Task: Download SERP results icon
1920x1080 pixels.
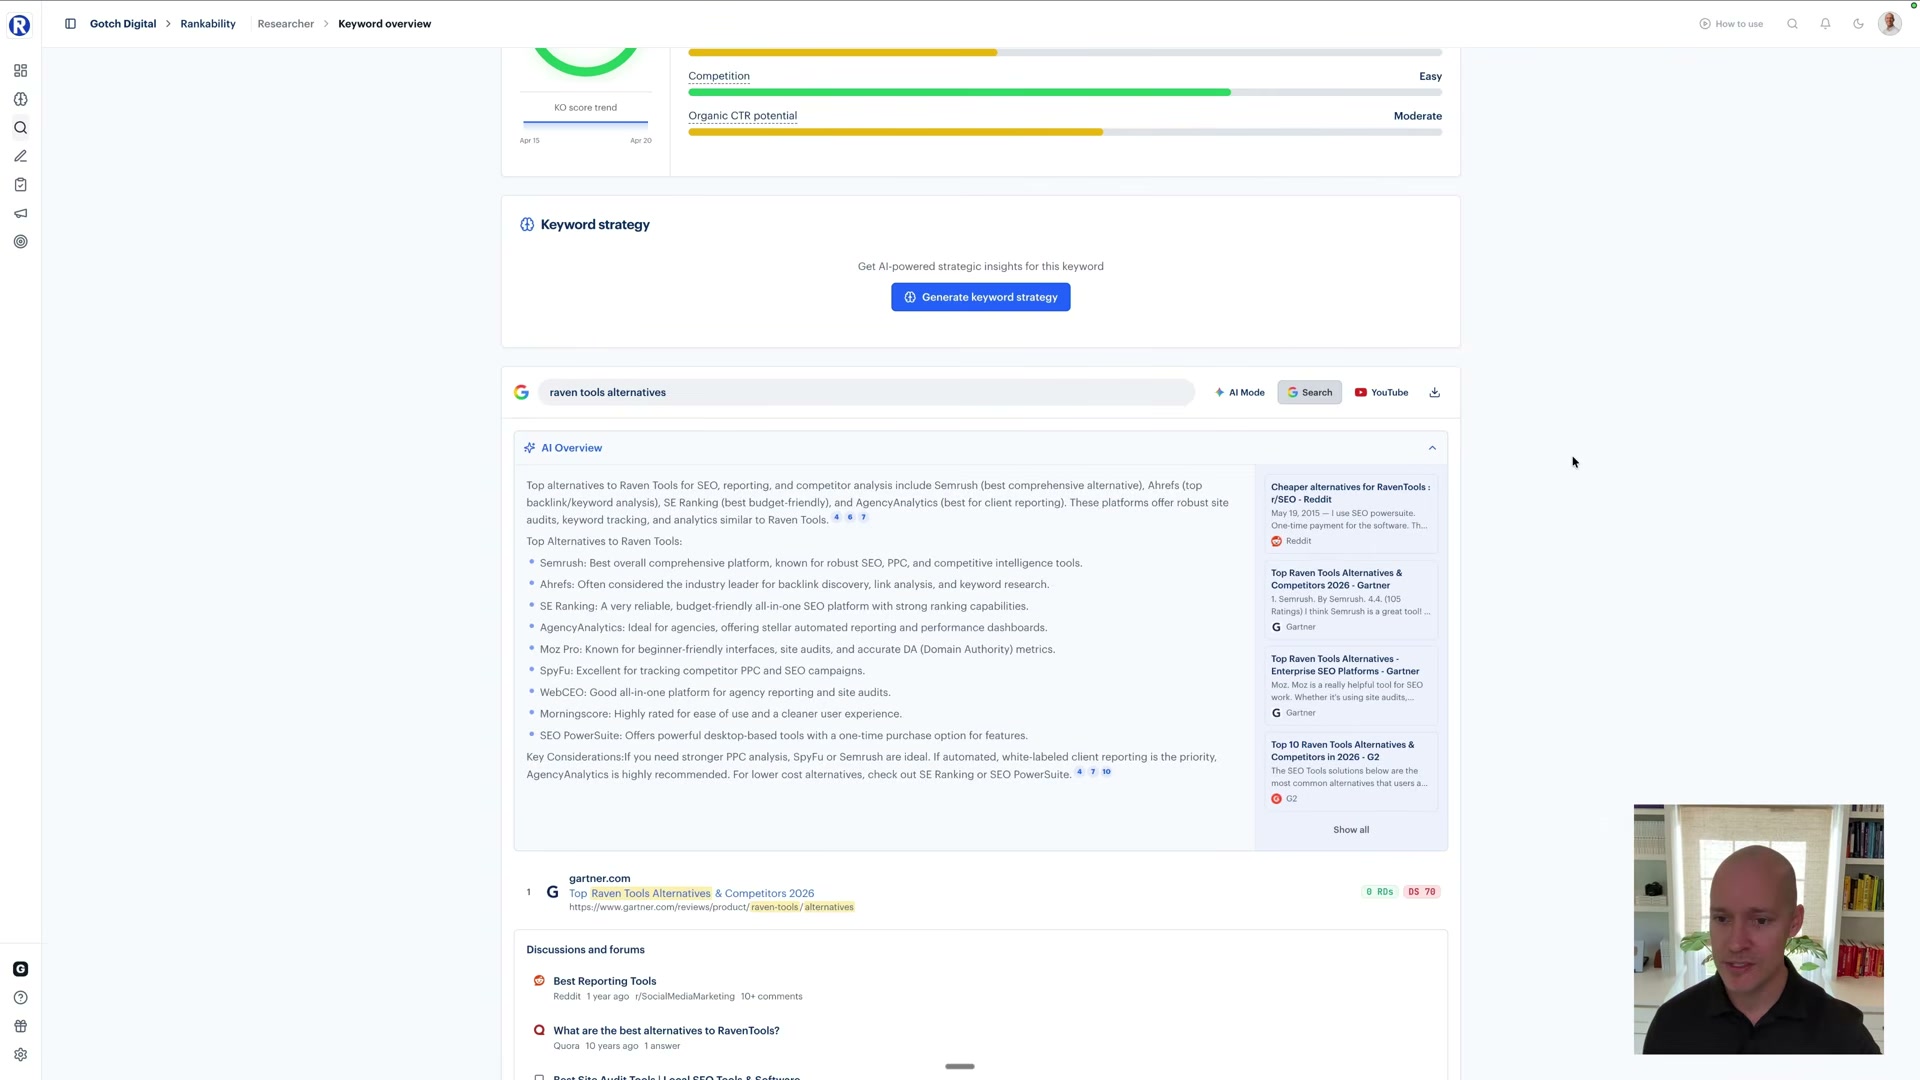Action: [1434, 393]
